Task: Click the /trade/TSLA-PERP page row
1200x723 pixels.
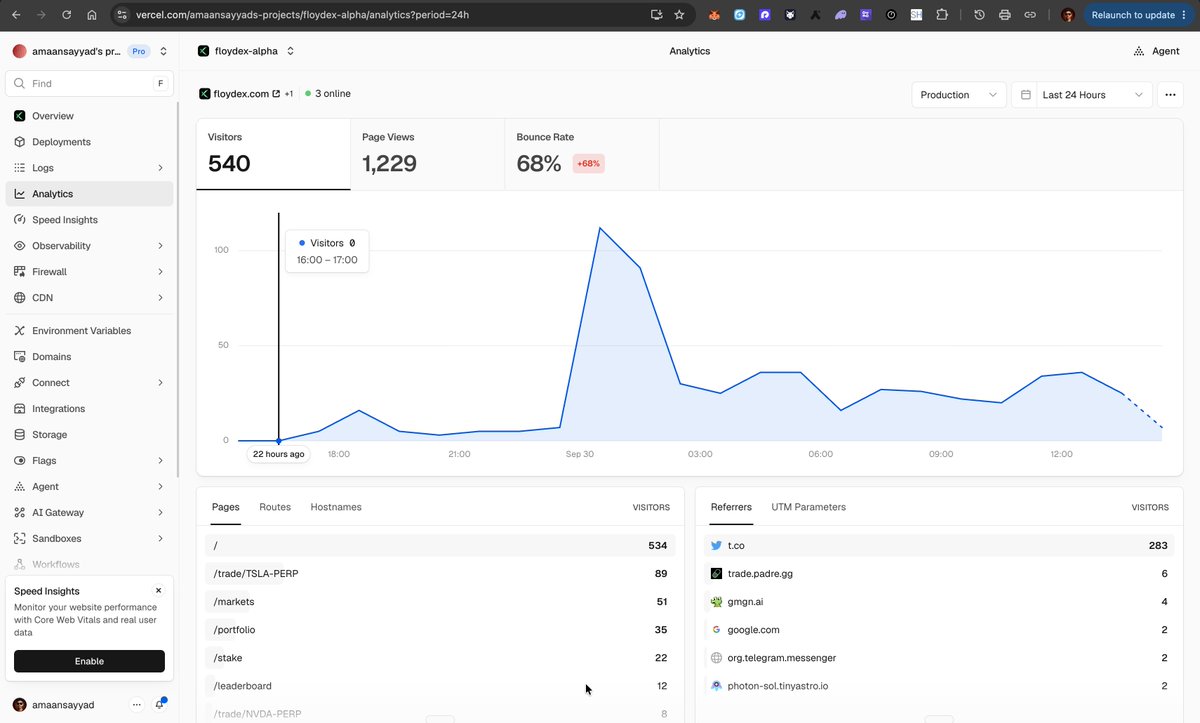Action: coord(440,574)
